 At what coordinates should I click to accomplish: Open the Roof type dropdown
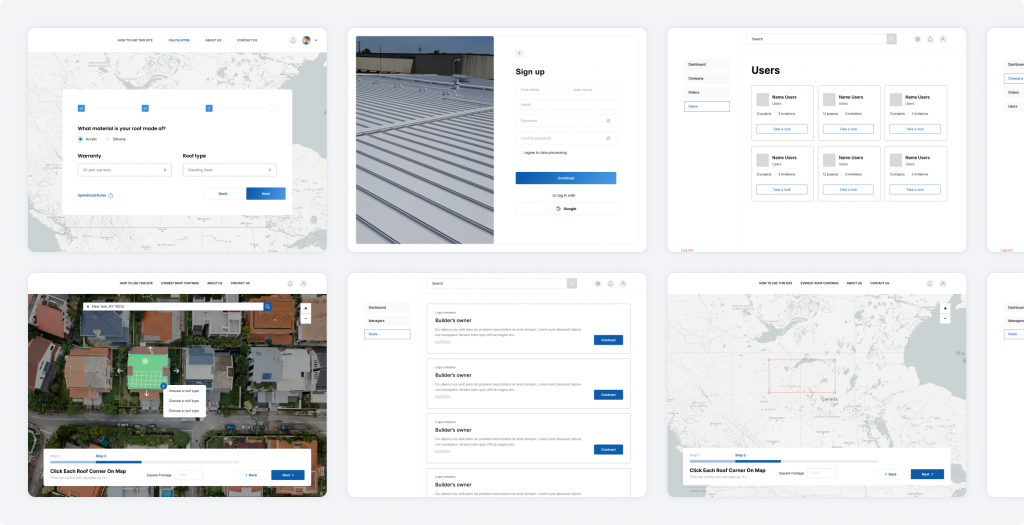(x=230, y=170)
